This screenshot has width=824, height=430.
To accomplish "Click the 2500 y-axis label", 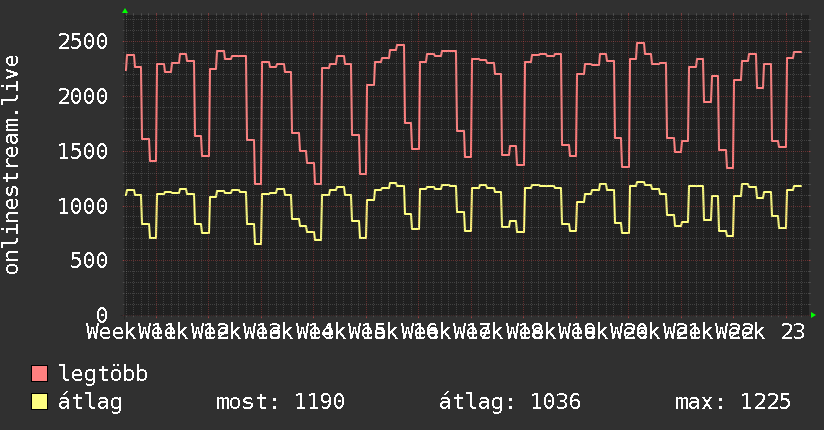I will tap(83, 42).
